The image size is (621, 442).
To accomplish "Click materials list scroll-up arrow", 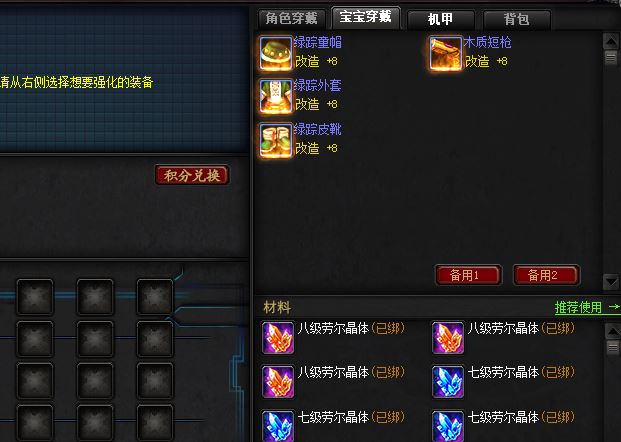I will pos(613,331).
